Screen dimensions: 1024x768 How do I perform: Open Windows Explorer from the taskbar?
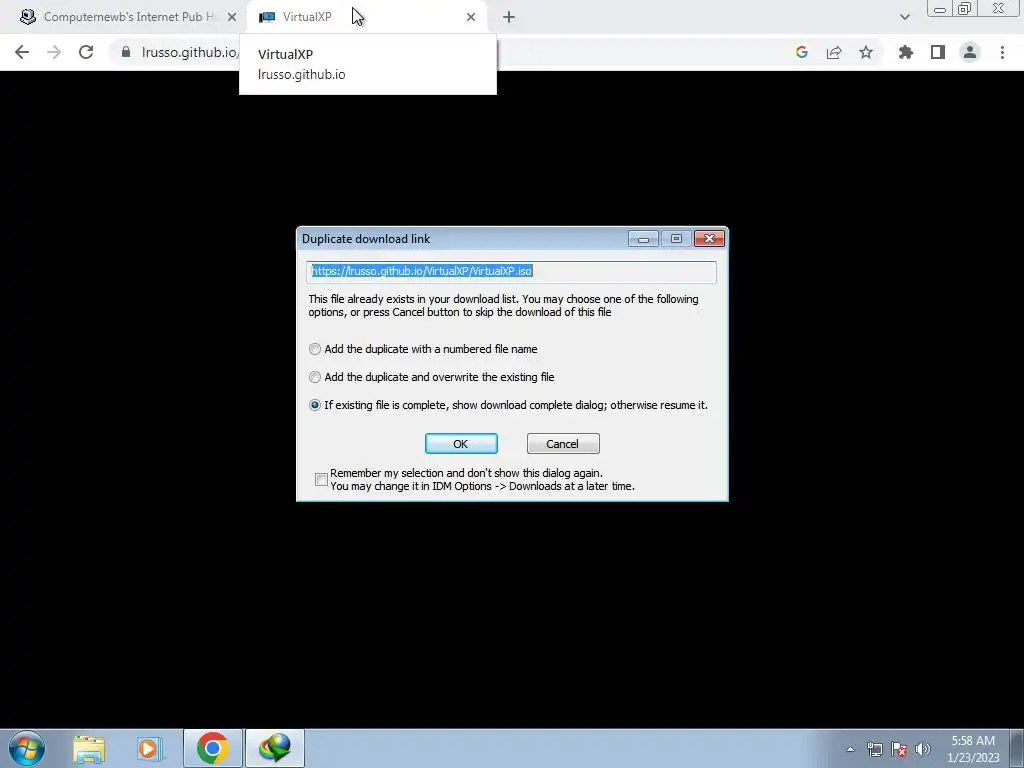point(89,748)
